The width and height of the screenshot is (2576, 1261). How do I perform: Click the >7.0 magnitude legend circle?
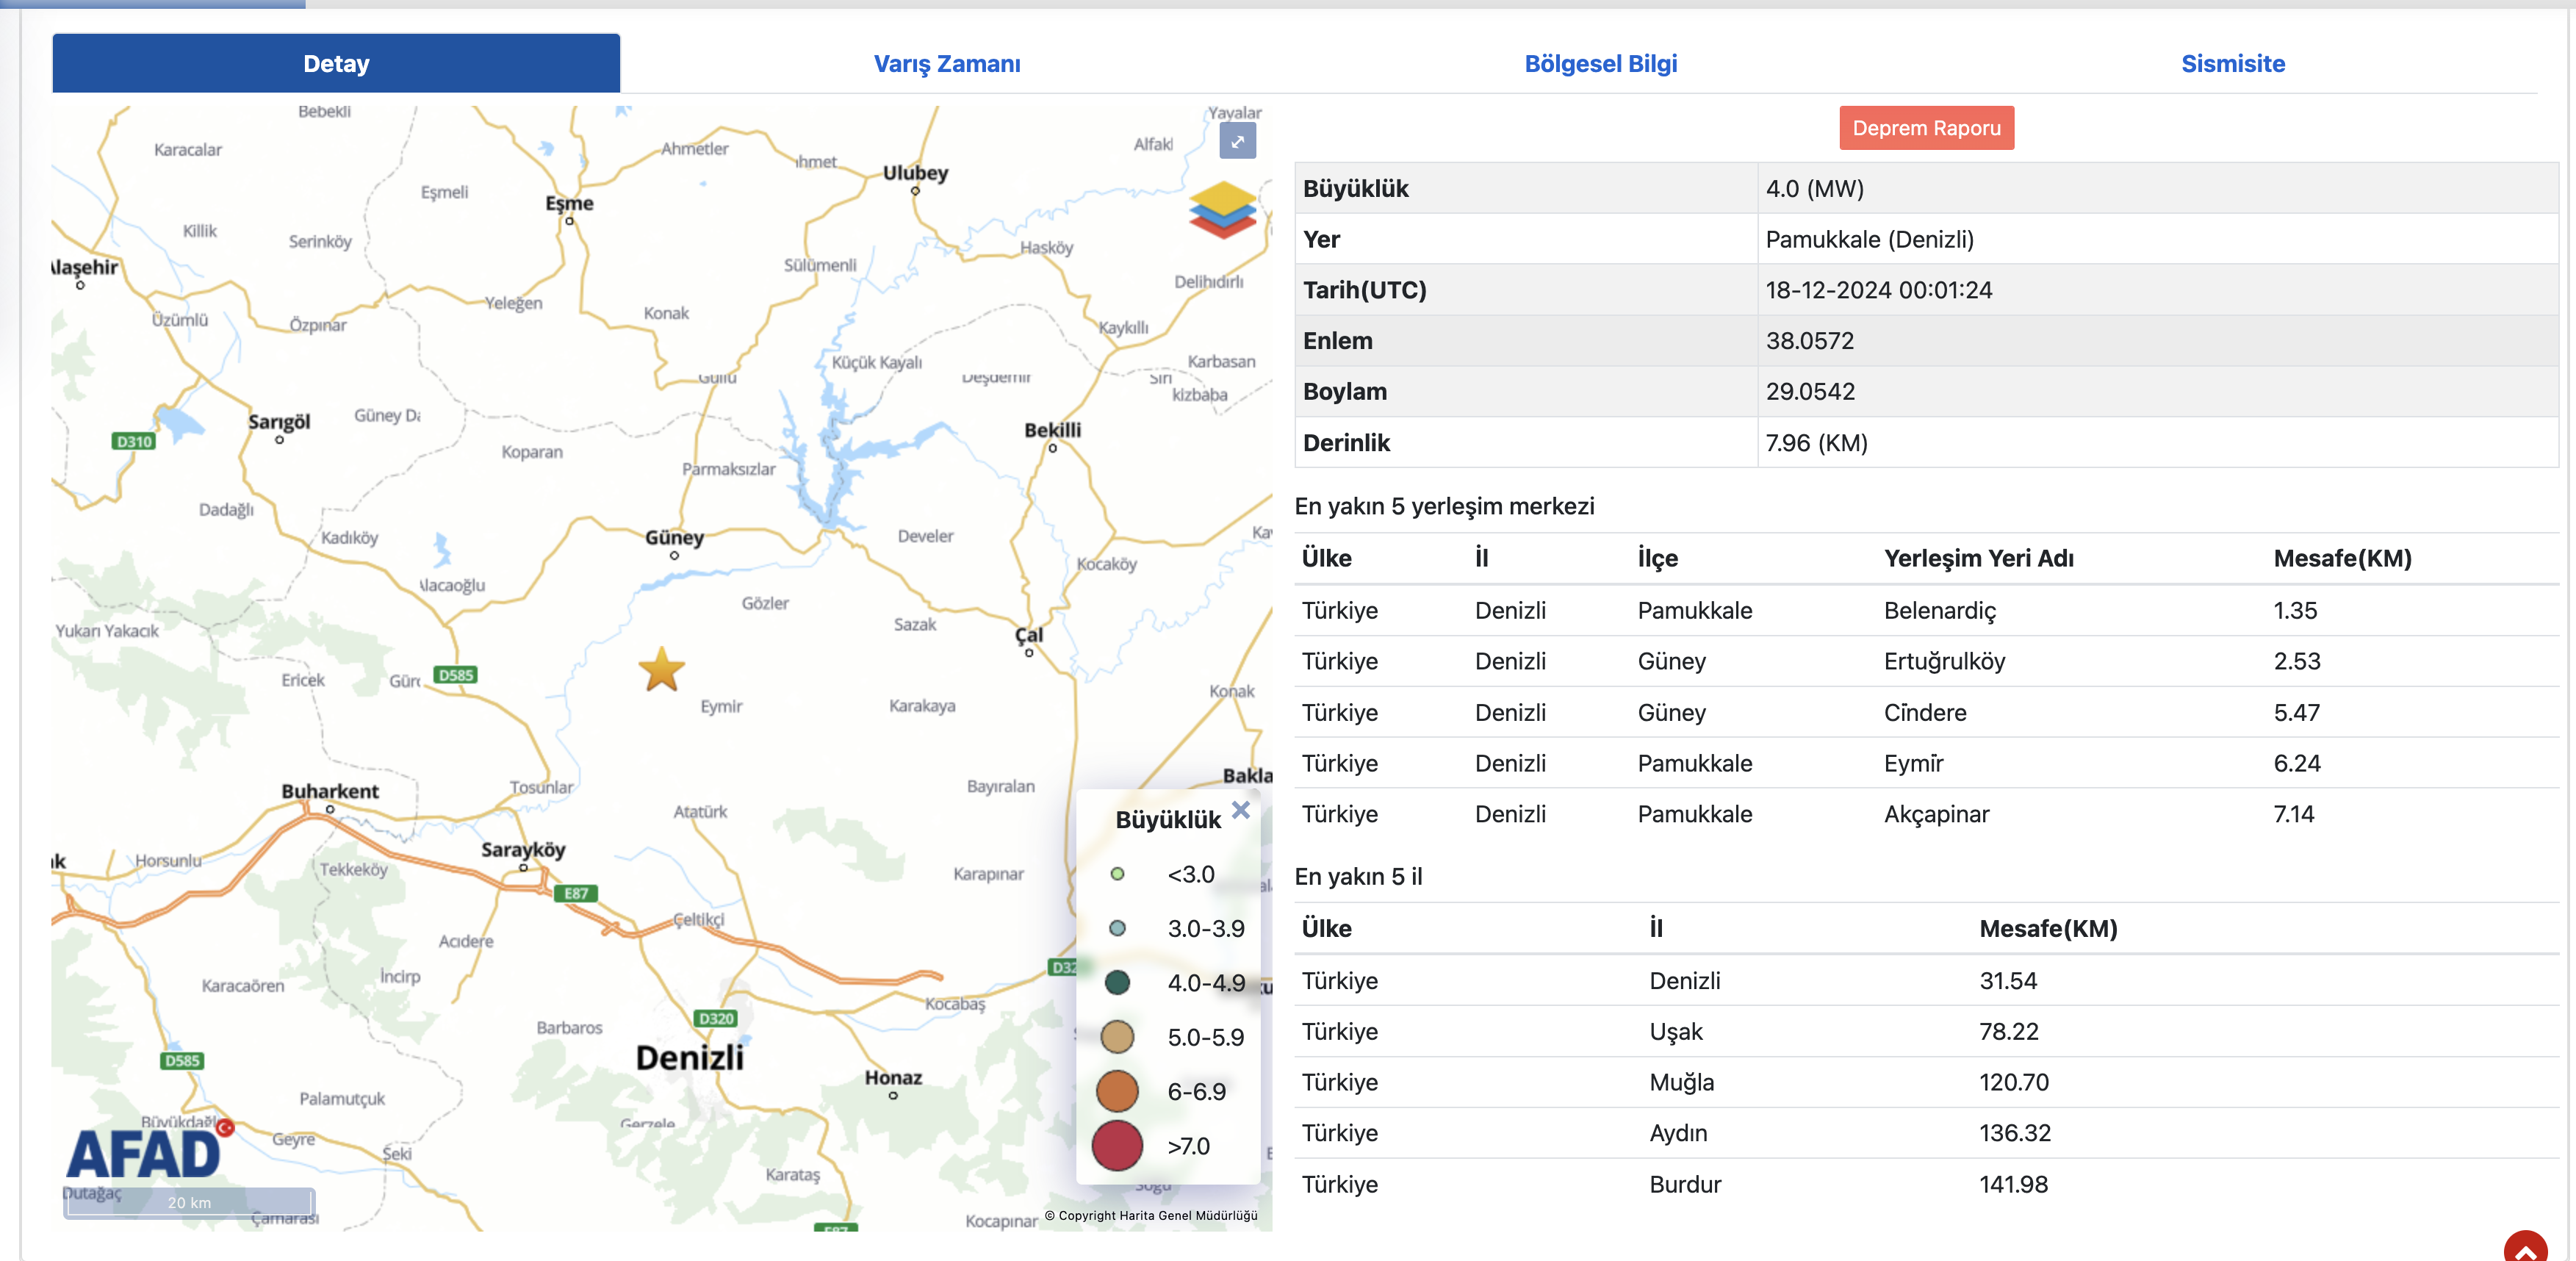tap(1117, 1146)
